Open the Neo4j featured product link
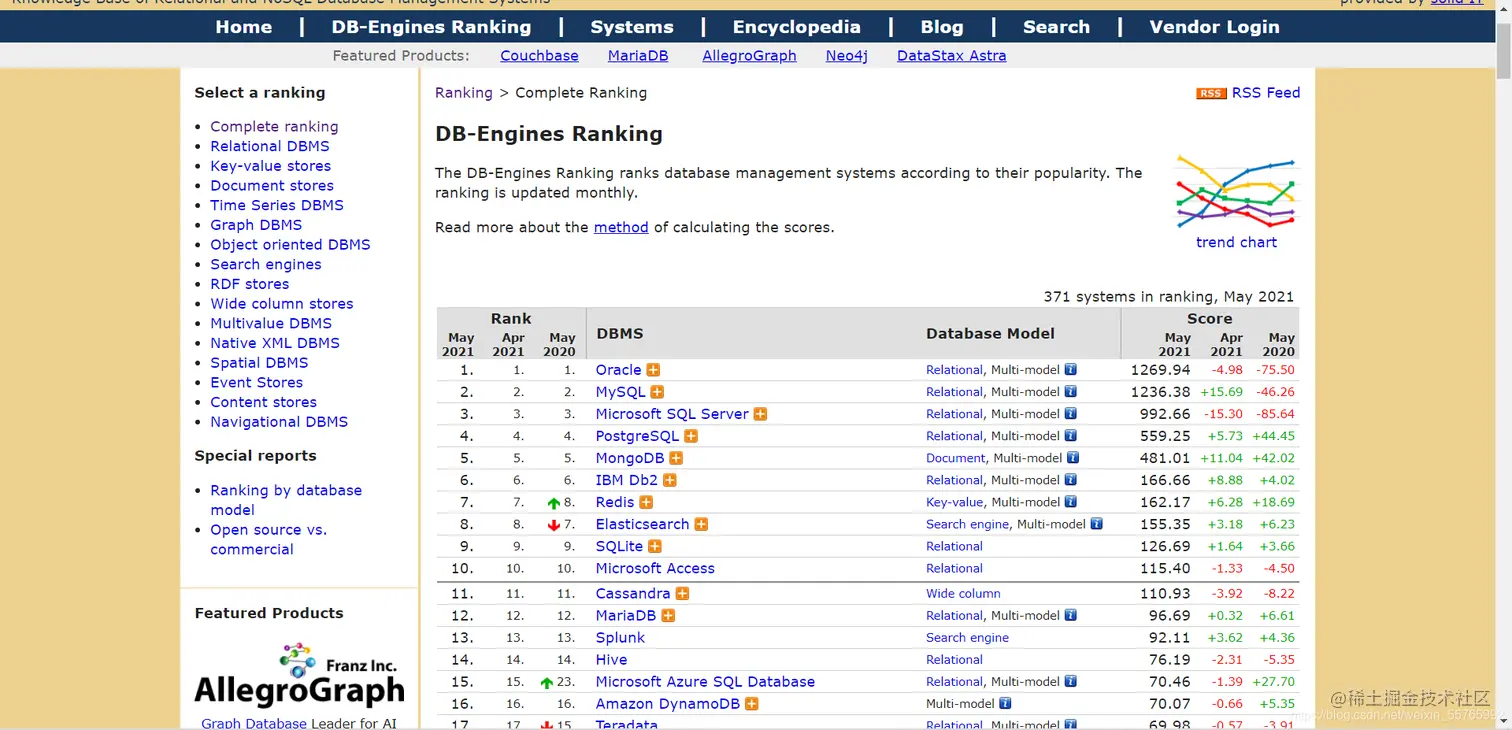This screenshot has width=1512, height=730. click(x=847, y=56)
